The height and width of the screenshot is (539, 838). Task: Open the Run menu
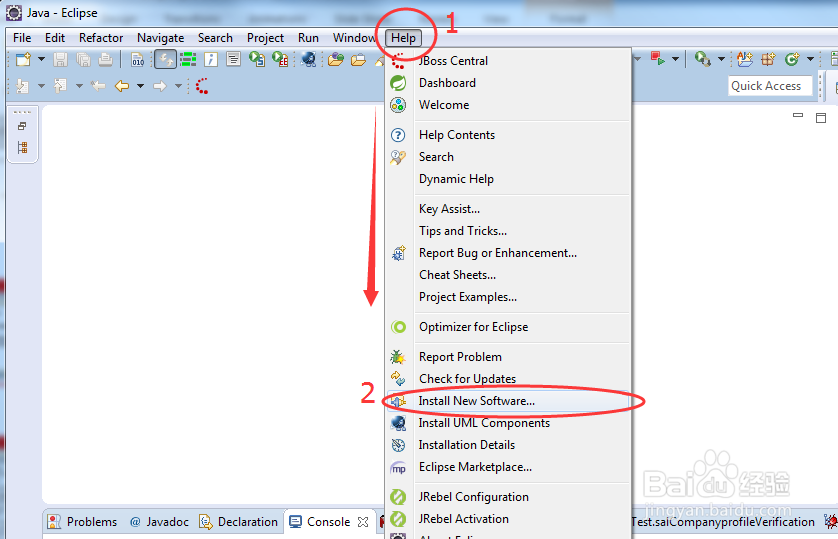[x=308, y=38]
